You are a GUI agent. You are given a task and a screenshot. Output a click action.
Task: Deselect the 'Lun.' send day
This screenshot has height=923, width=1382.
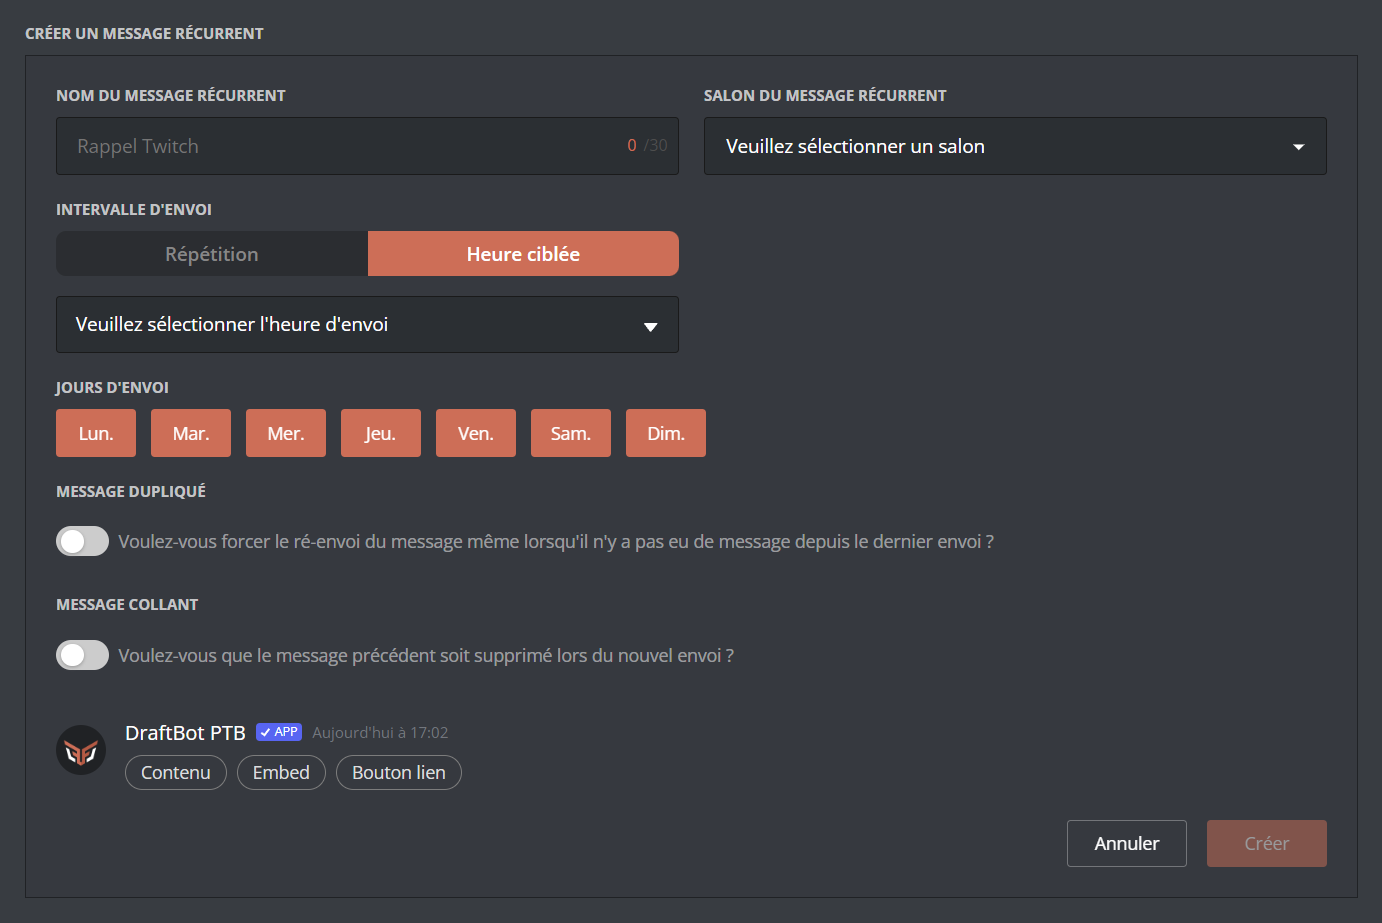[95, 432]
